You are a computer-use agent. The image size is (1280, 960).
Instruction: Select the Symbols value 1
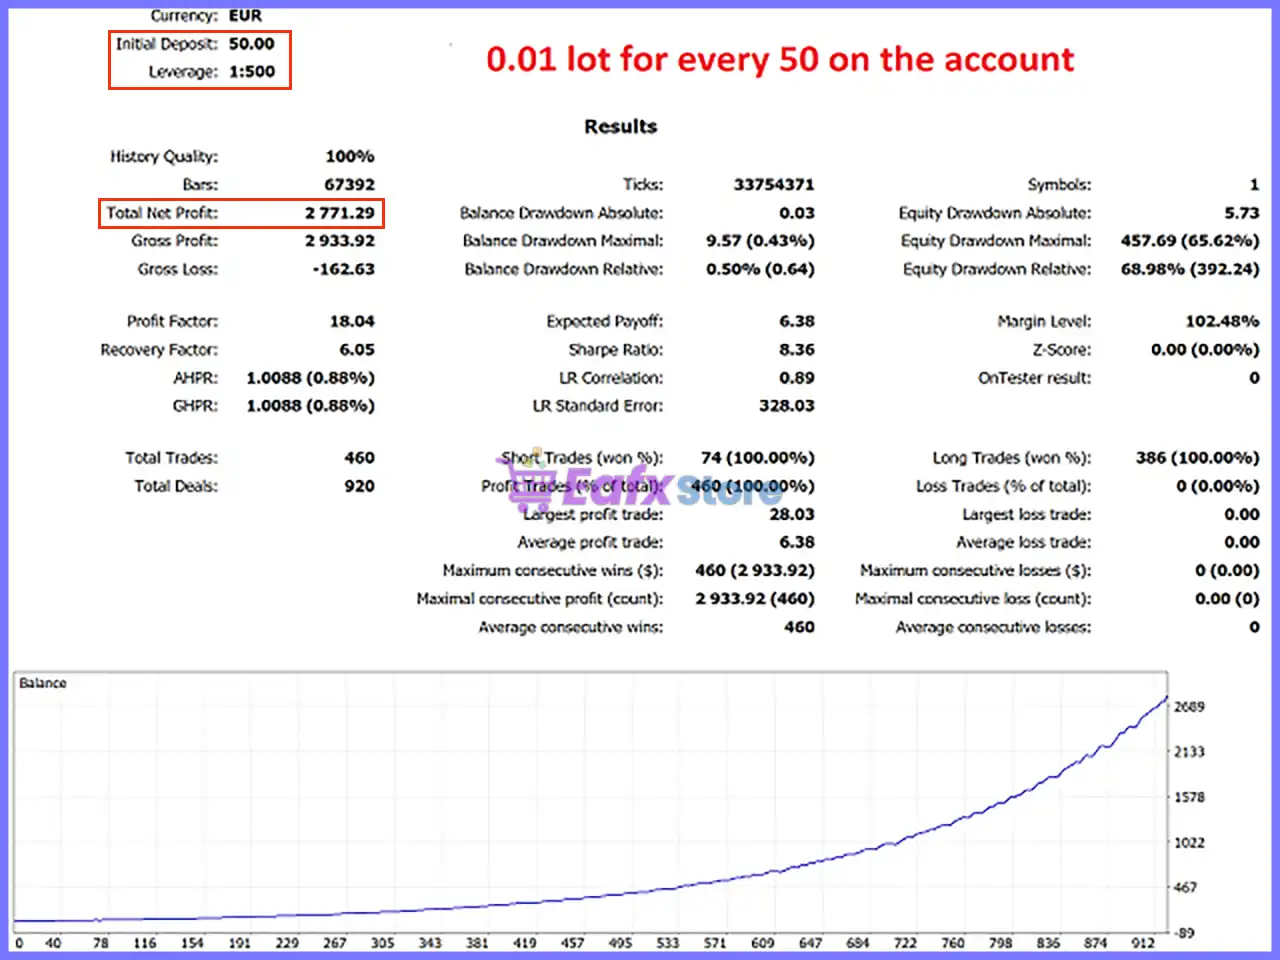[x=1254, y=185]
